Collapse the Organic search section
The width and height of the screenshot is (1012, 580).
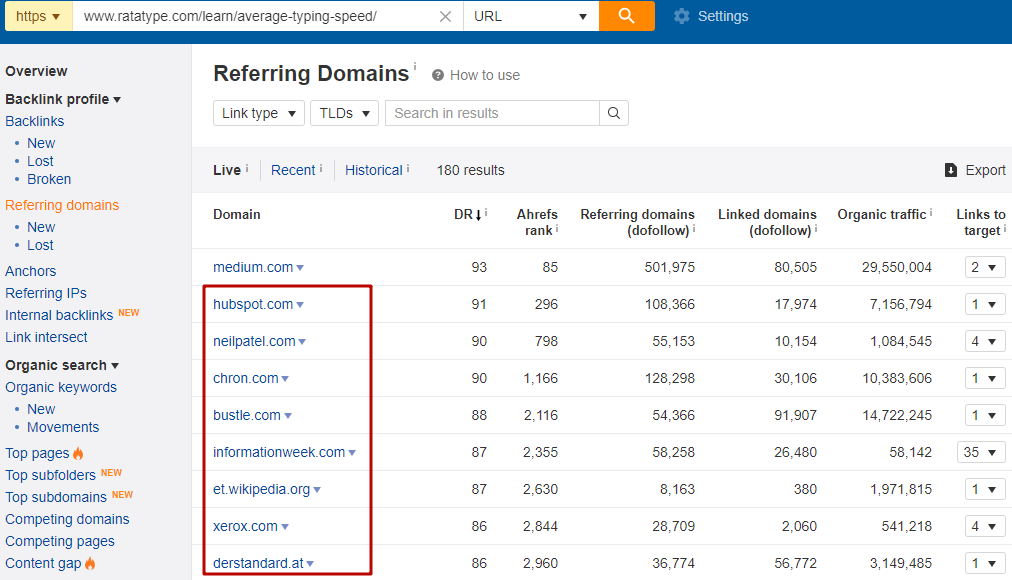pos(62,365)
